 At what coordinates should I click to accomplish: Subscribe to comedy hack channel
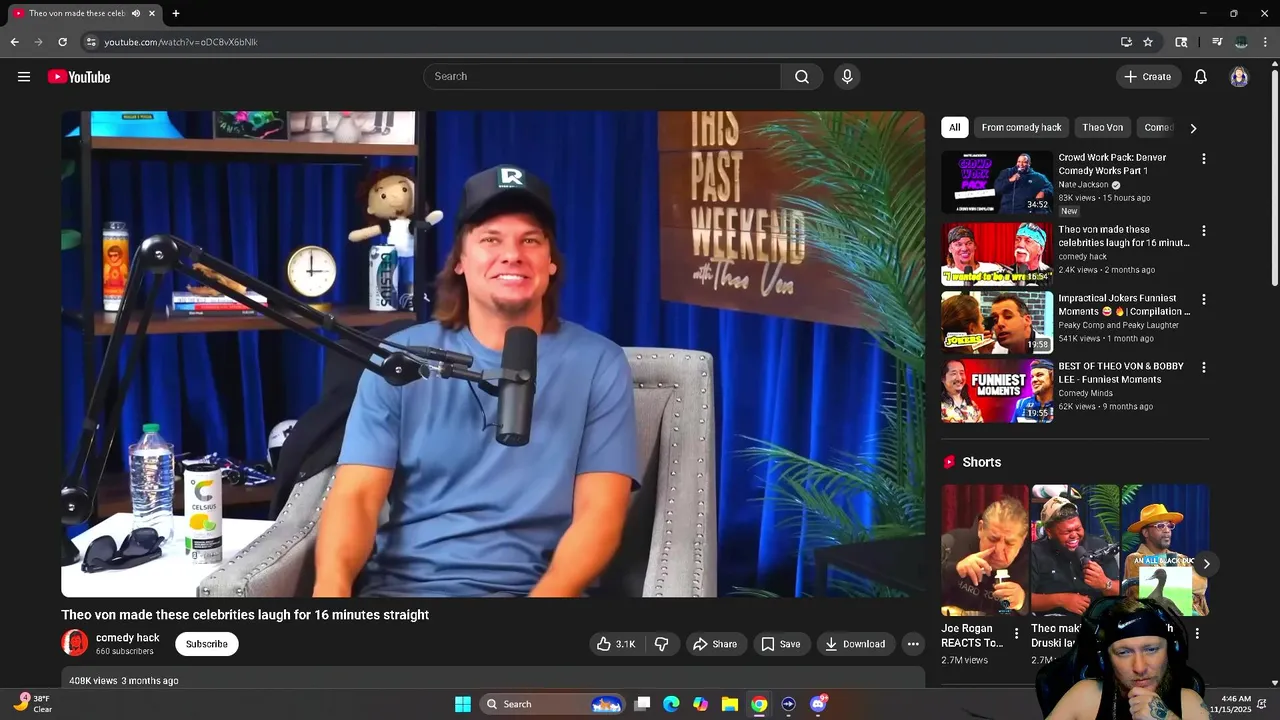[207, 644]
